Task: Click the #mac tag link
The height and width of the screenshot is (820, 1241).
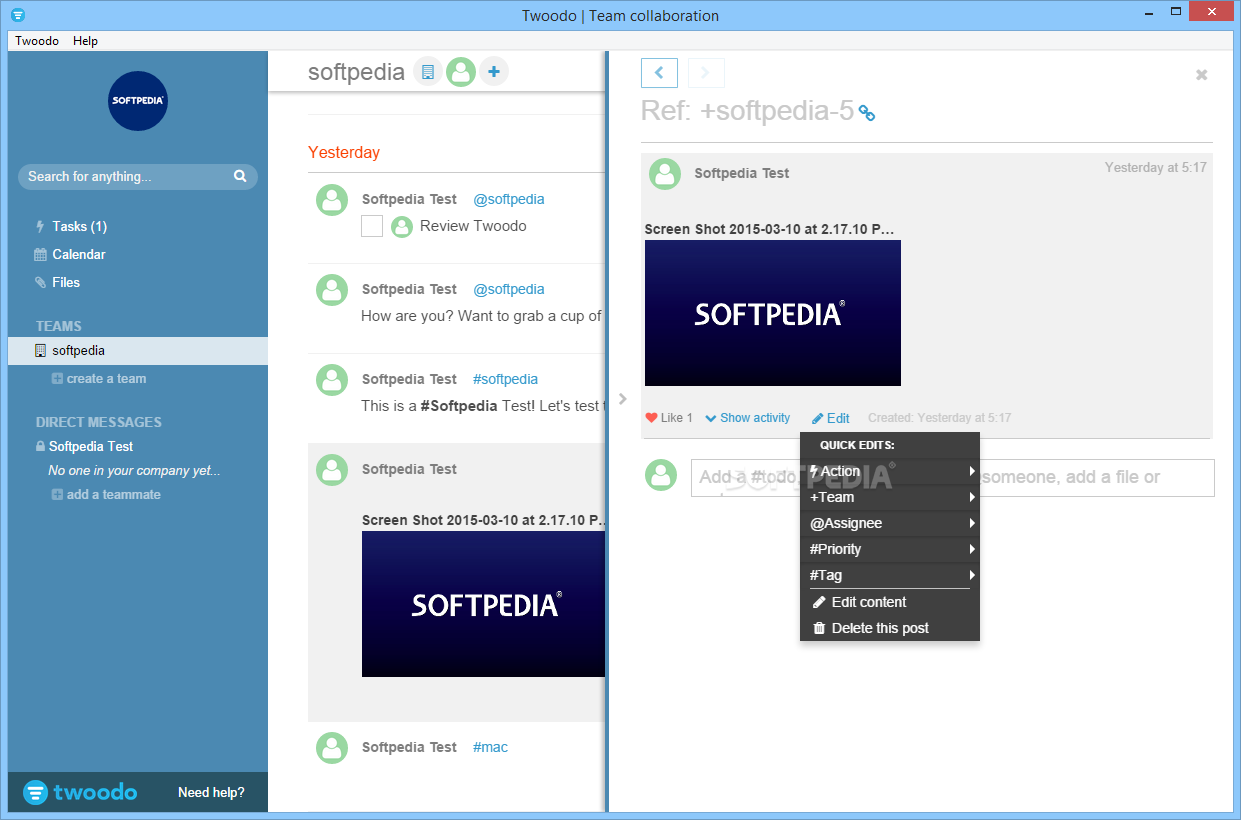Action: tap(490, 747)
